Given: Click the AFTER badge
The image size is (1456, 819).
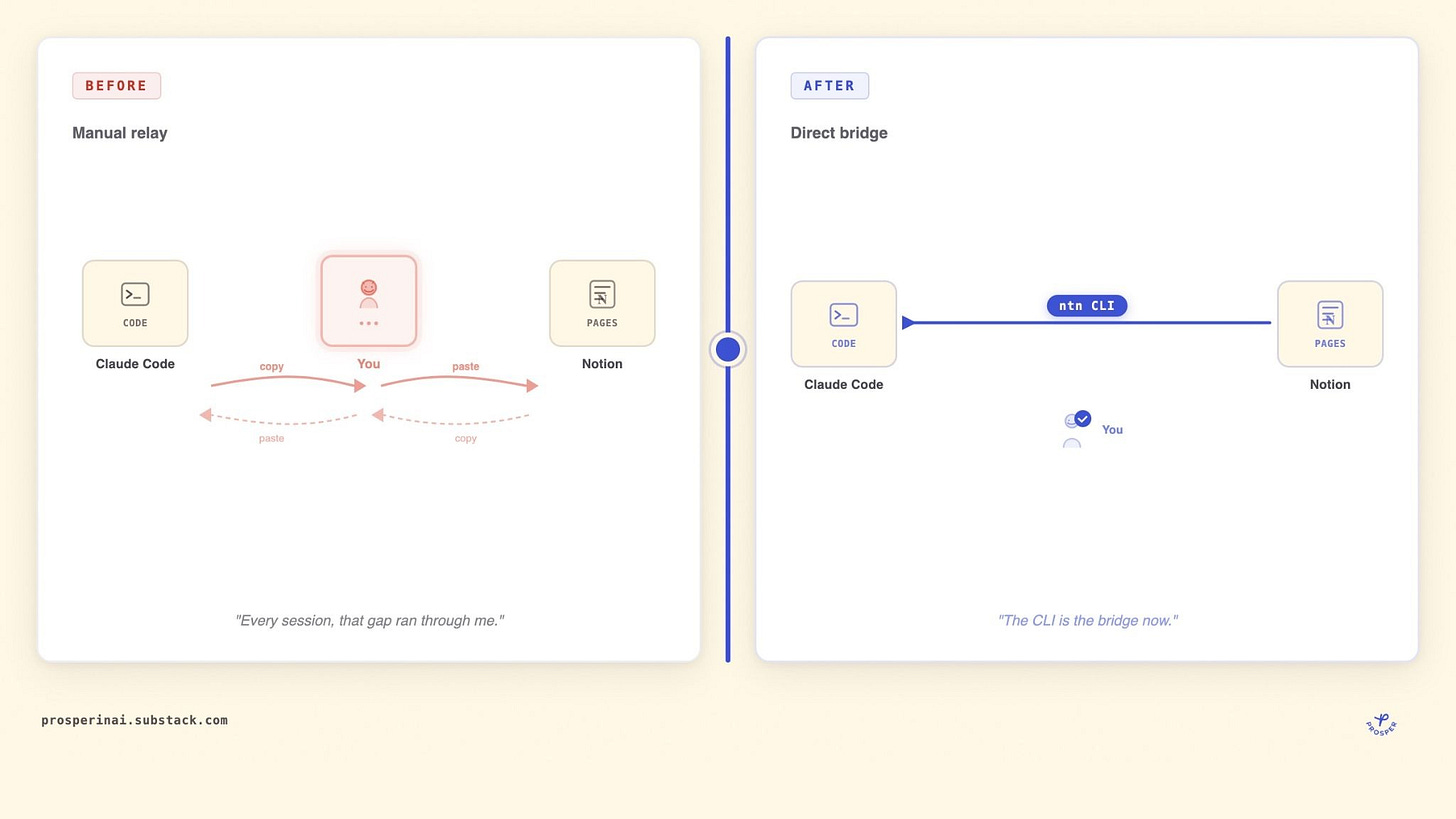Looking at the screenshot, I should (x=829, y=86).
